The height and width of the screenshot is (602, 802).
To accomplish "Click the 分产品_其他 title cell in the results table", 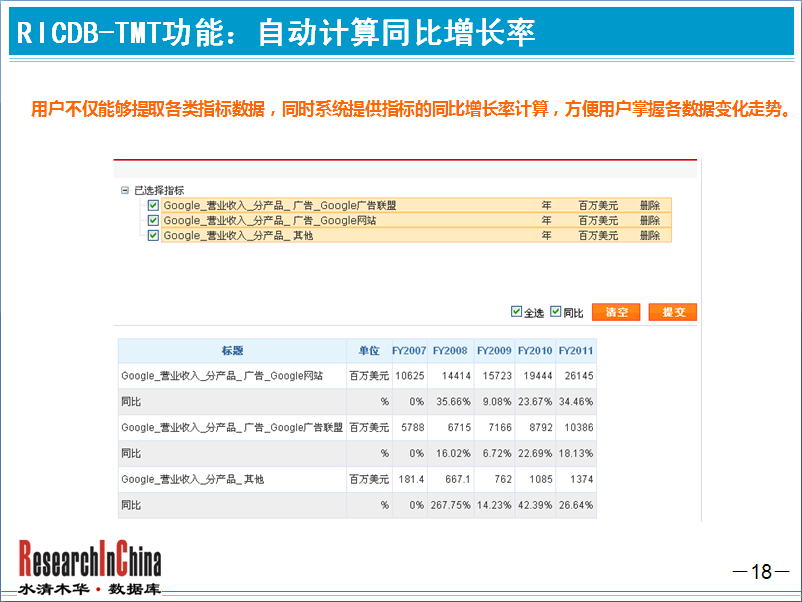I will coord(232,479).
